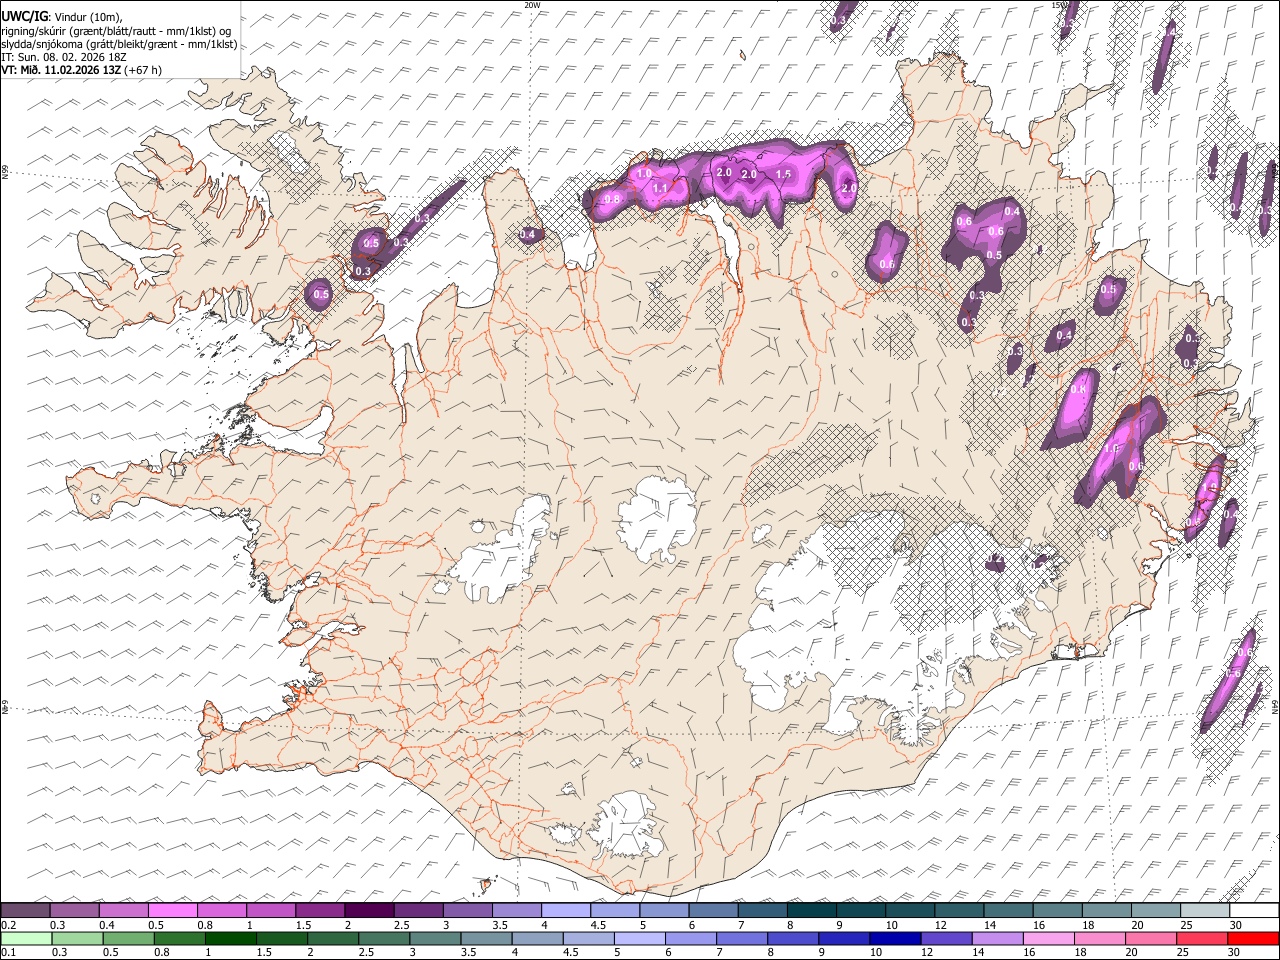Click the darkest green 1 rain-scale swatch
The width and height of the screenshot is (1280, 960).
(230, 938)
